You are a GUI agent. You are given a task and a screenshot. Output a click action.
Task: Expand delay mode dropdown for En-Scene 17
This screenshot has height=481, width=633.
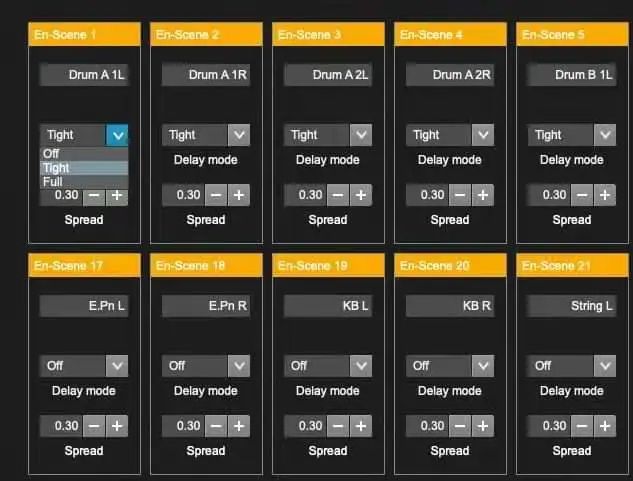click(x=116, y=366)
